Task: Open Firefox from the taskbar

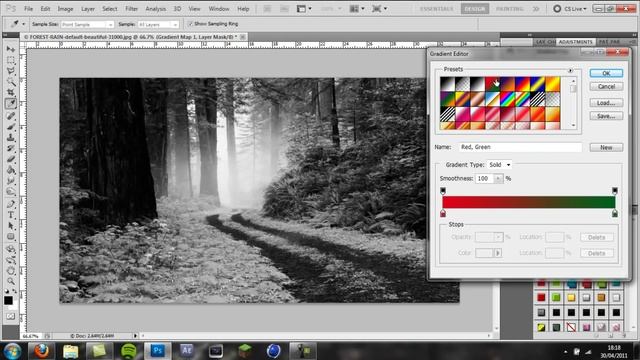Action: tap(41, 351)
